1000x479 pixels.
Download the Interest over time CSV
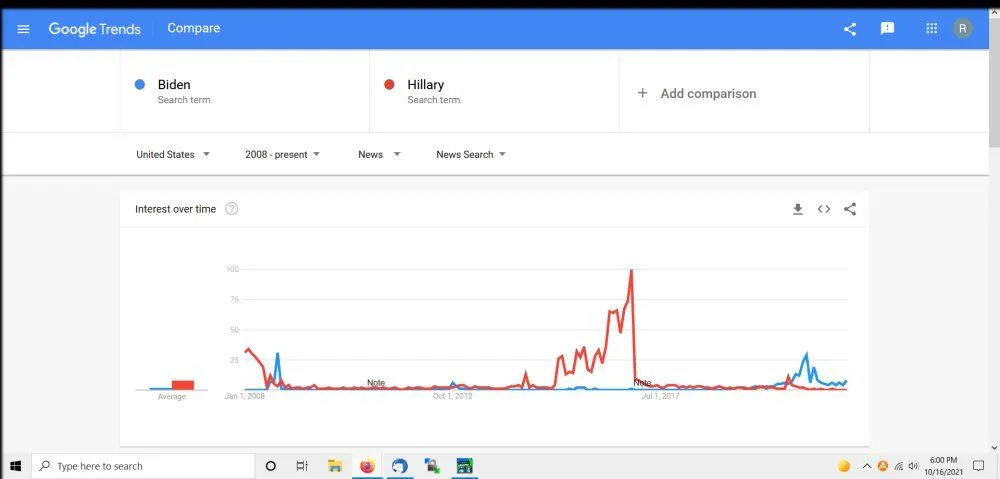(x=797, y=209)
